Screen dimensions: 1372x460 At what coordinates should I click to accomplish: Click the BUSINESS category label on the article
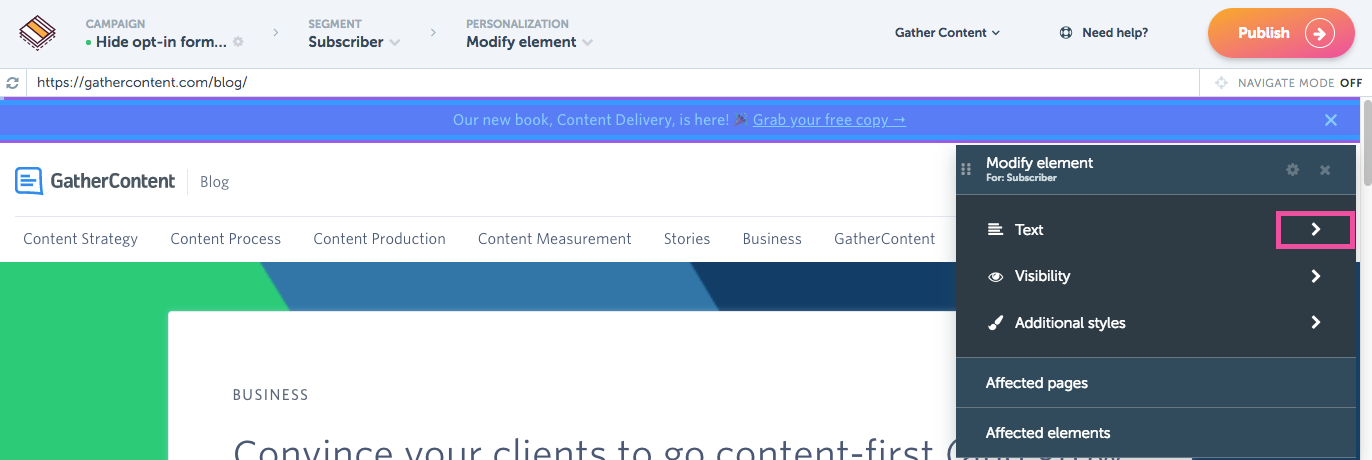click(271, 395)
